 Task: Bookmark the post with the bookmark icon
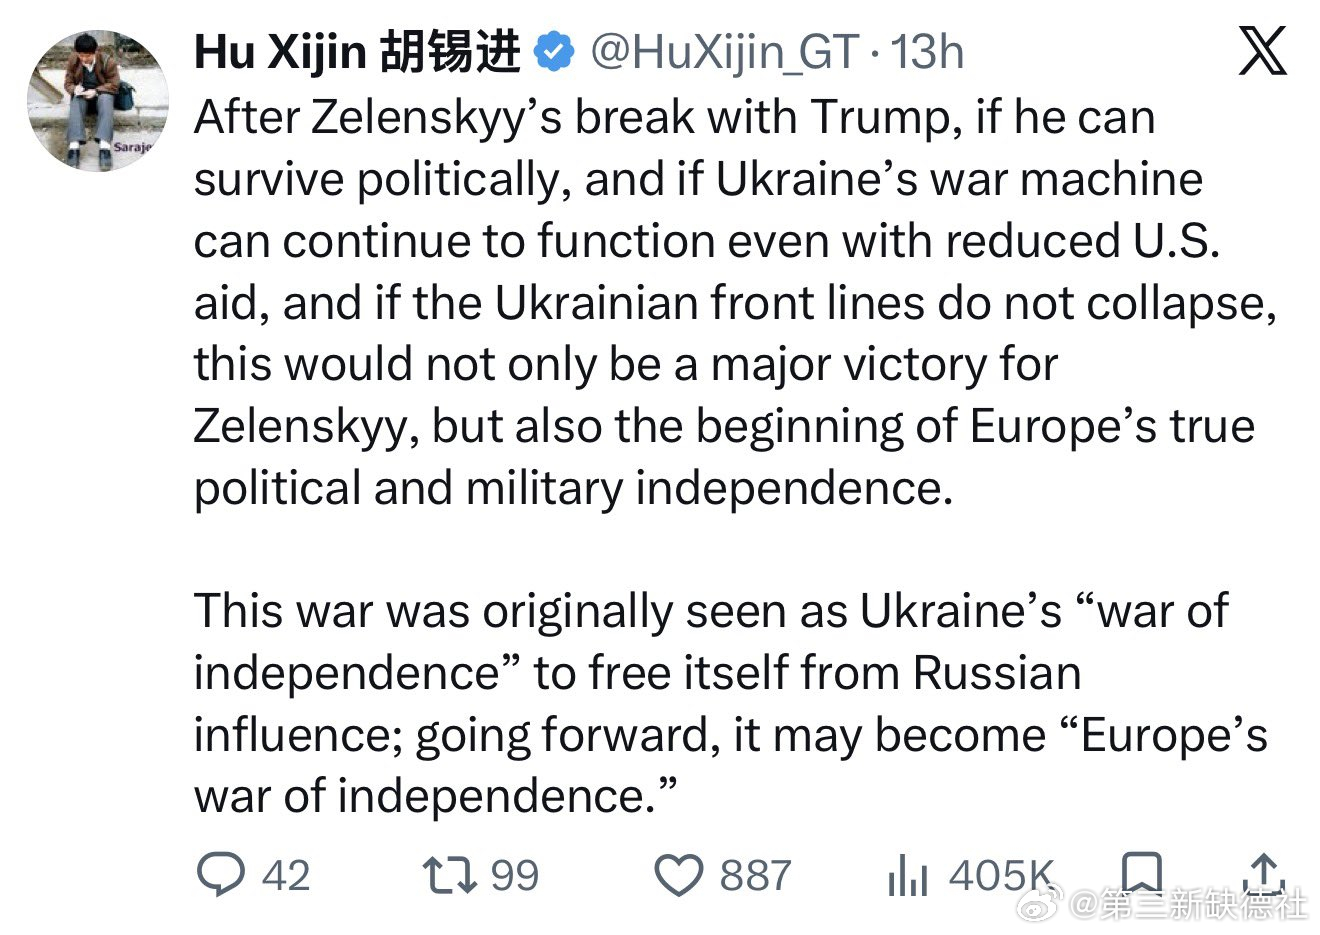[x=1141, y=874]
